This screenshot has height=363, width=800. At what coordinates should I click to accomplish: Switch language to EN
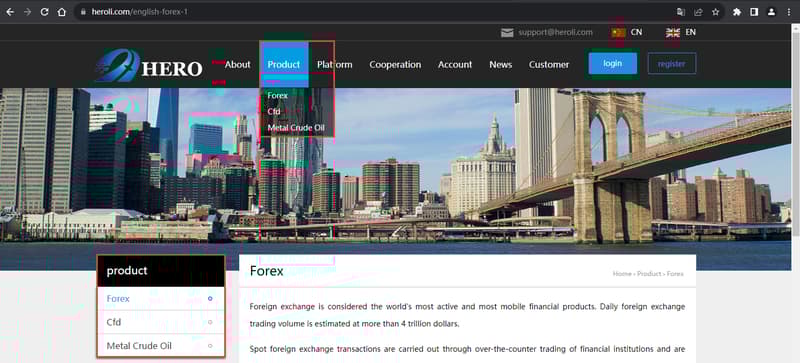(681, 32)
